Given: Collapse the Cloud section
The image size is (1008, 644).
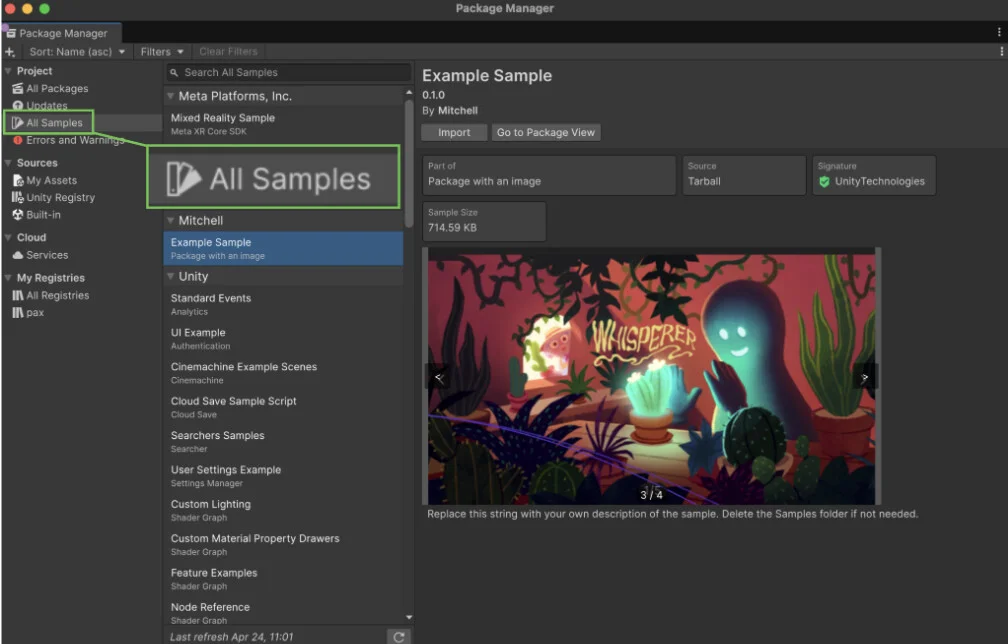Looking at the screenshot, I should [x=8, y=237].
